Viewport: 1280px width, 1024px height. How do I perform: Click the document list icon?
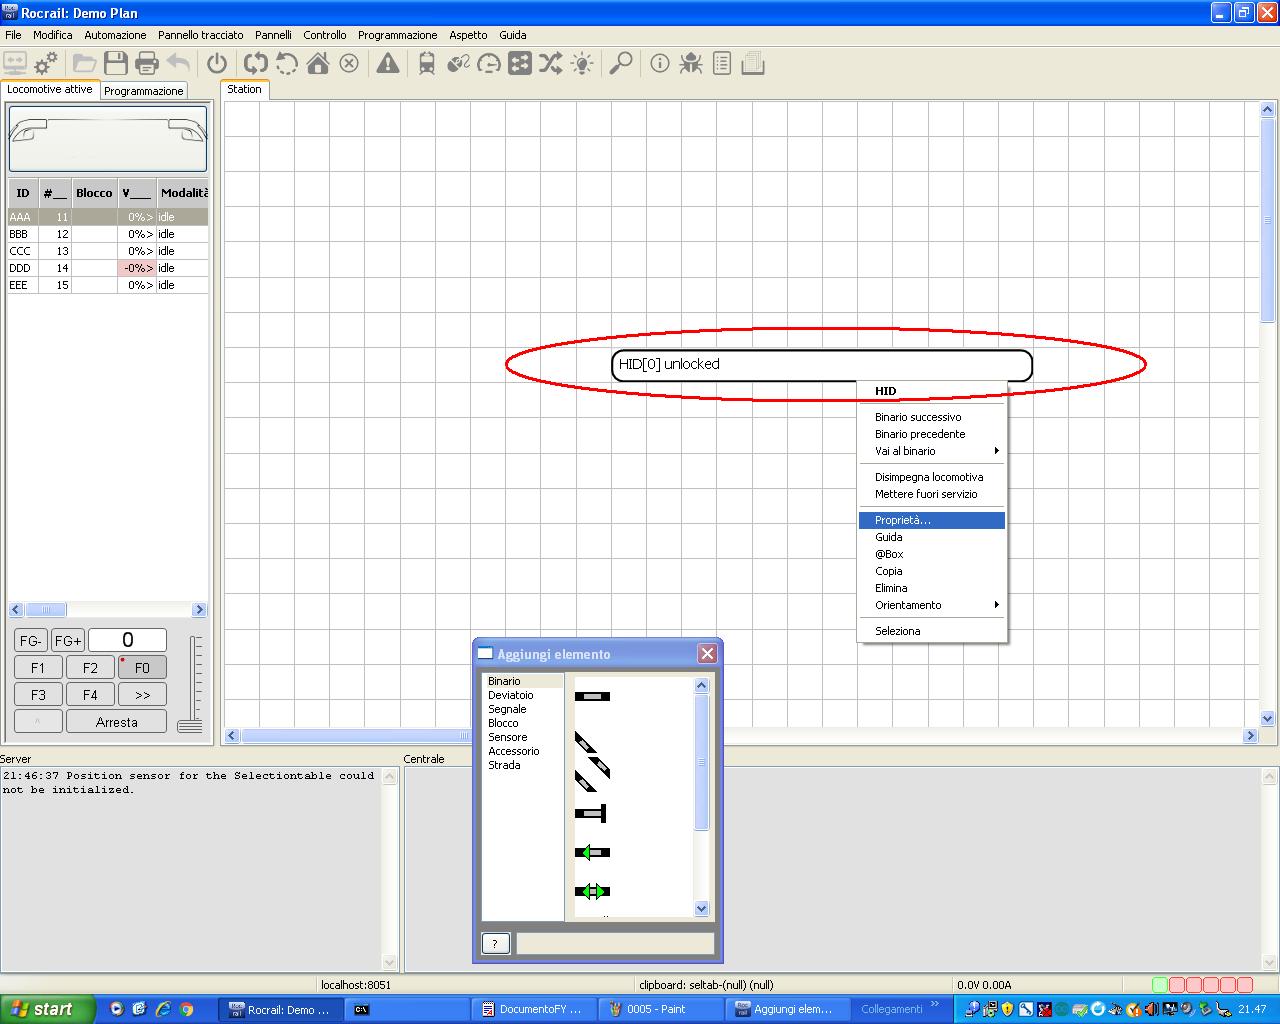722,64
